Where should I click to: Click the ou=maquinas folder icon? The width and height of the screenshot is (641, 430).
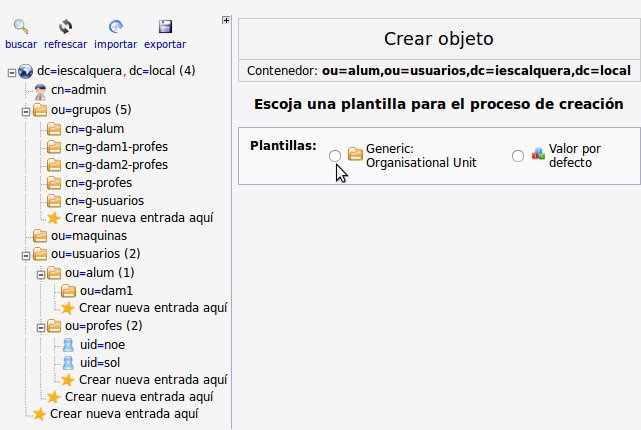40,236
